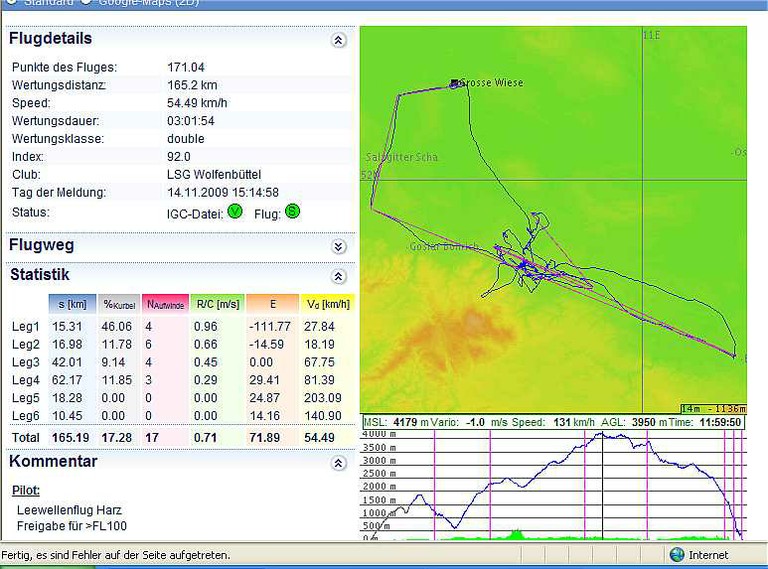This screenshot has height=569, width=768.
Task: Click the Salzgitter Scha label on map
Action: click(402, 157)
